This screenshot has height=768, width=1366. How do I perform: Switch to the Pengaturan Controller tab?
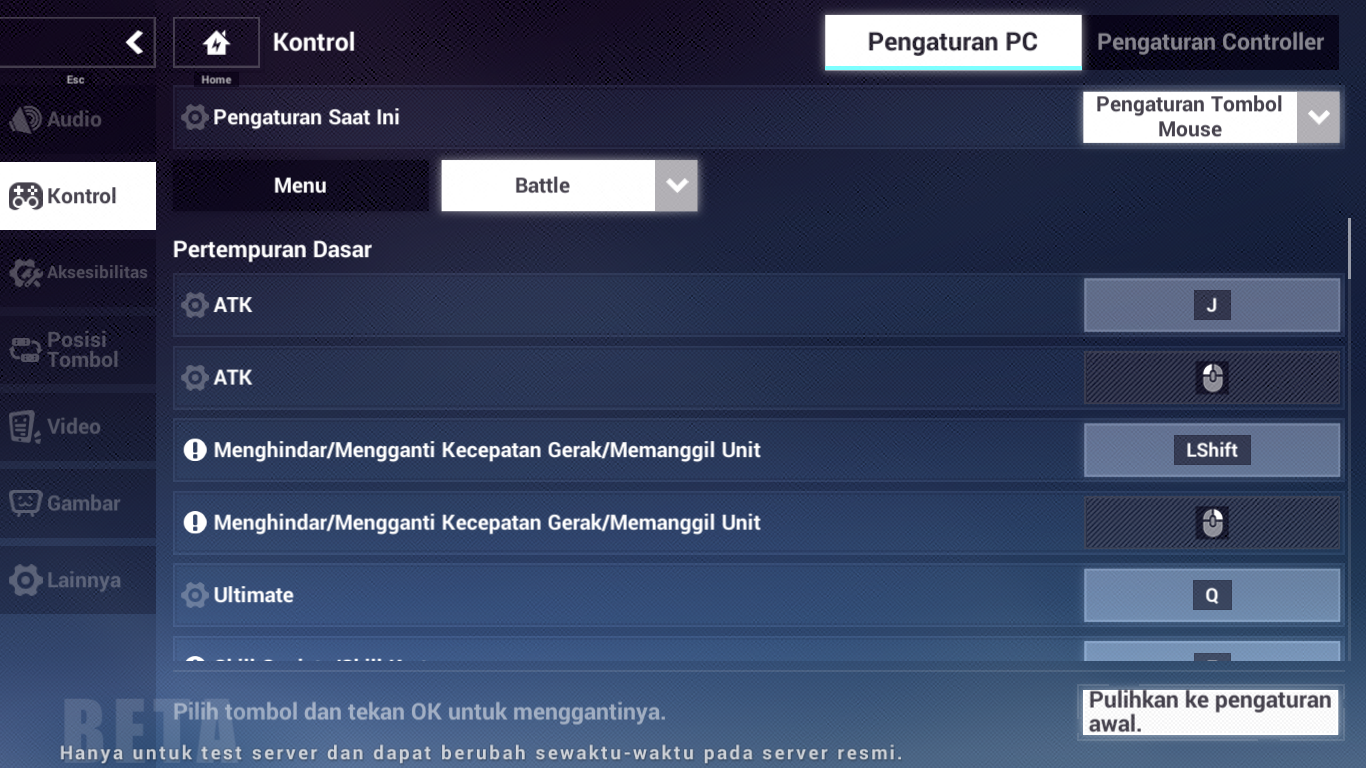[x=1210, y=43]
